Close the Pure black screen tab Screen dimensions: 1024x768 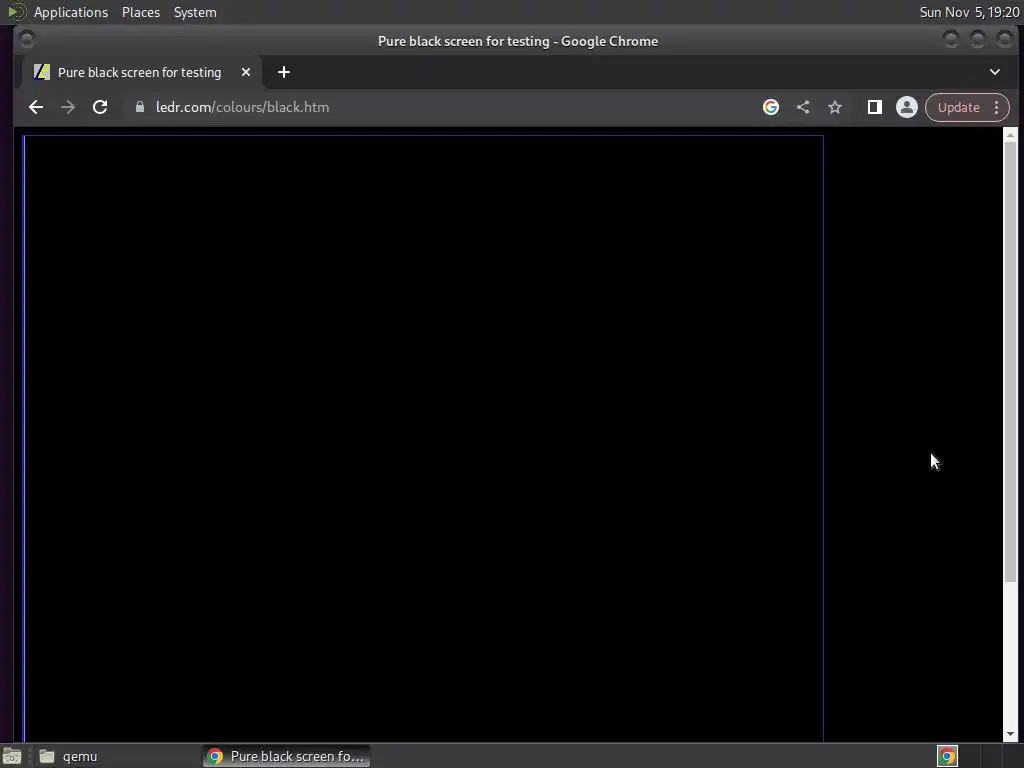(x=246, y=72)
